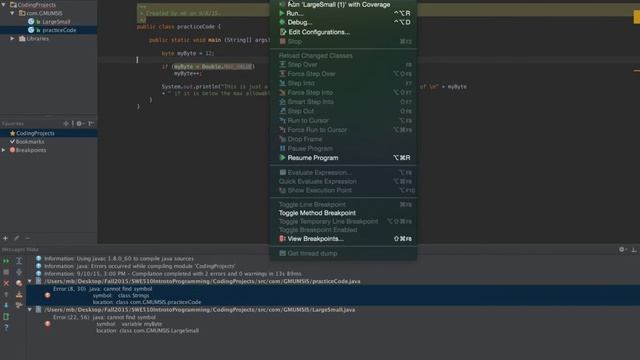Click the 'myByte++;' code line

click(188, 73)
